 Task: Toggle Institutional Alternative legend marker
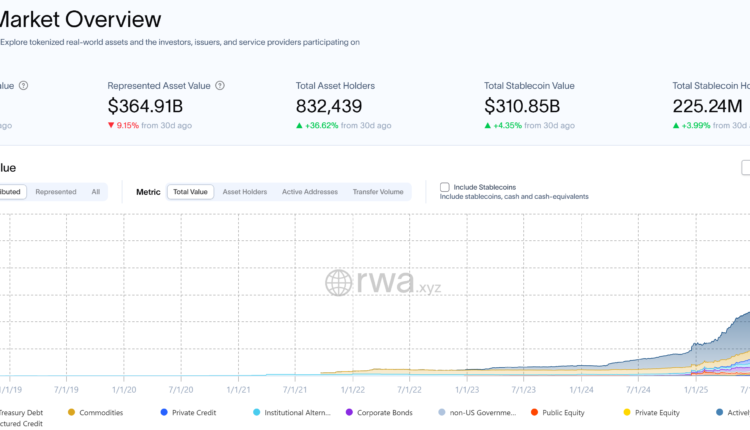[x=257, y=411]
